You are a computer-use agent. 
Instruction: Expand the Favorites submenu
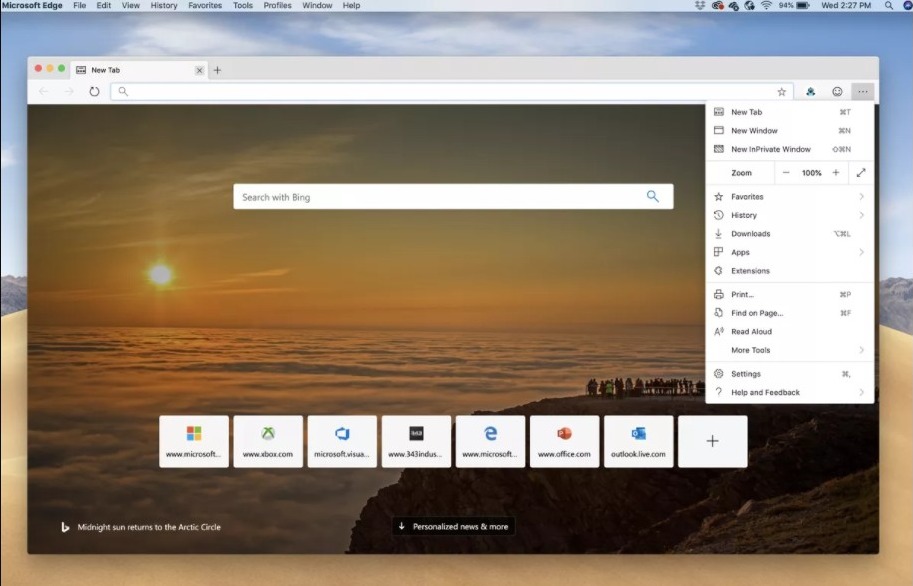tap(788, 197)
